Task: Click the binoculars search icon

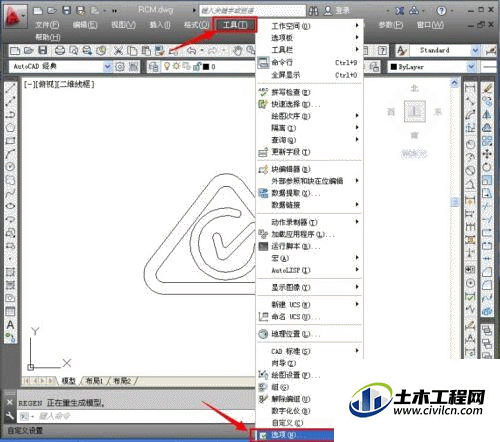Action: [313, 11]
